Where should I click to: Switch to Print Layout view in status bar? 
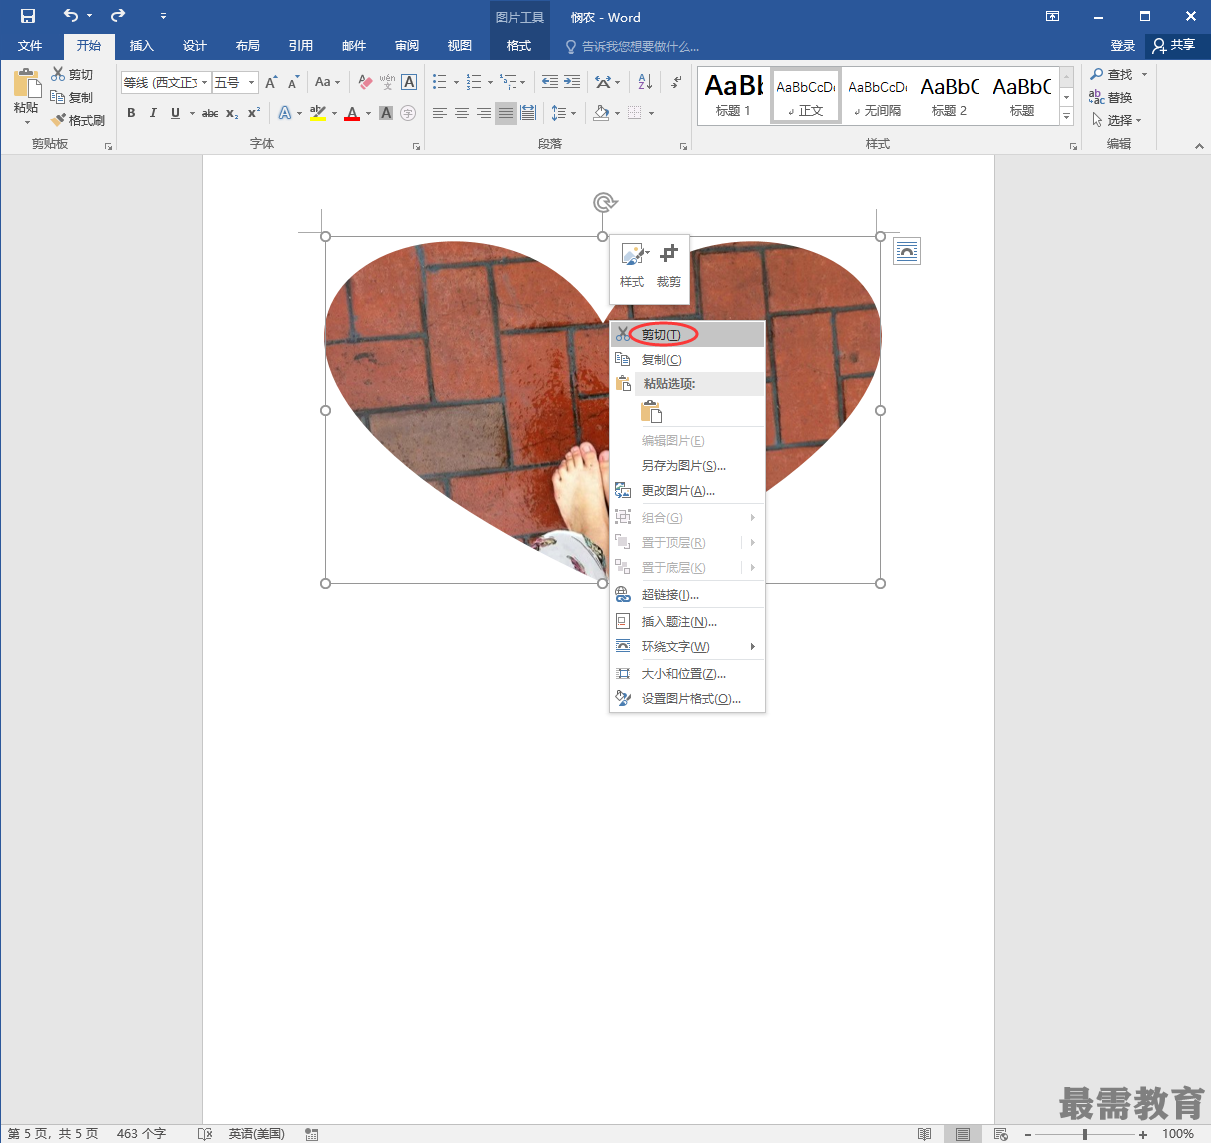click(962, 1134)
